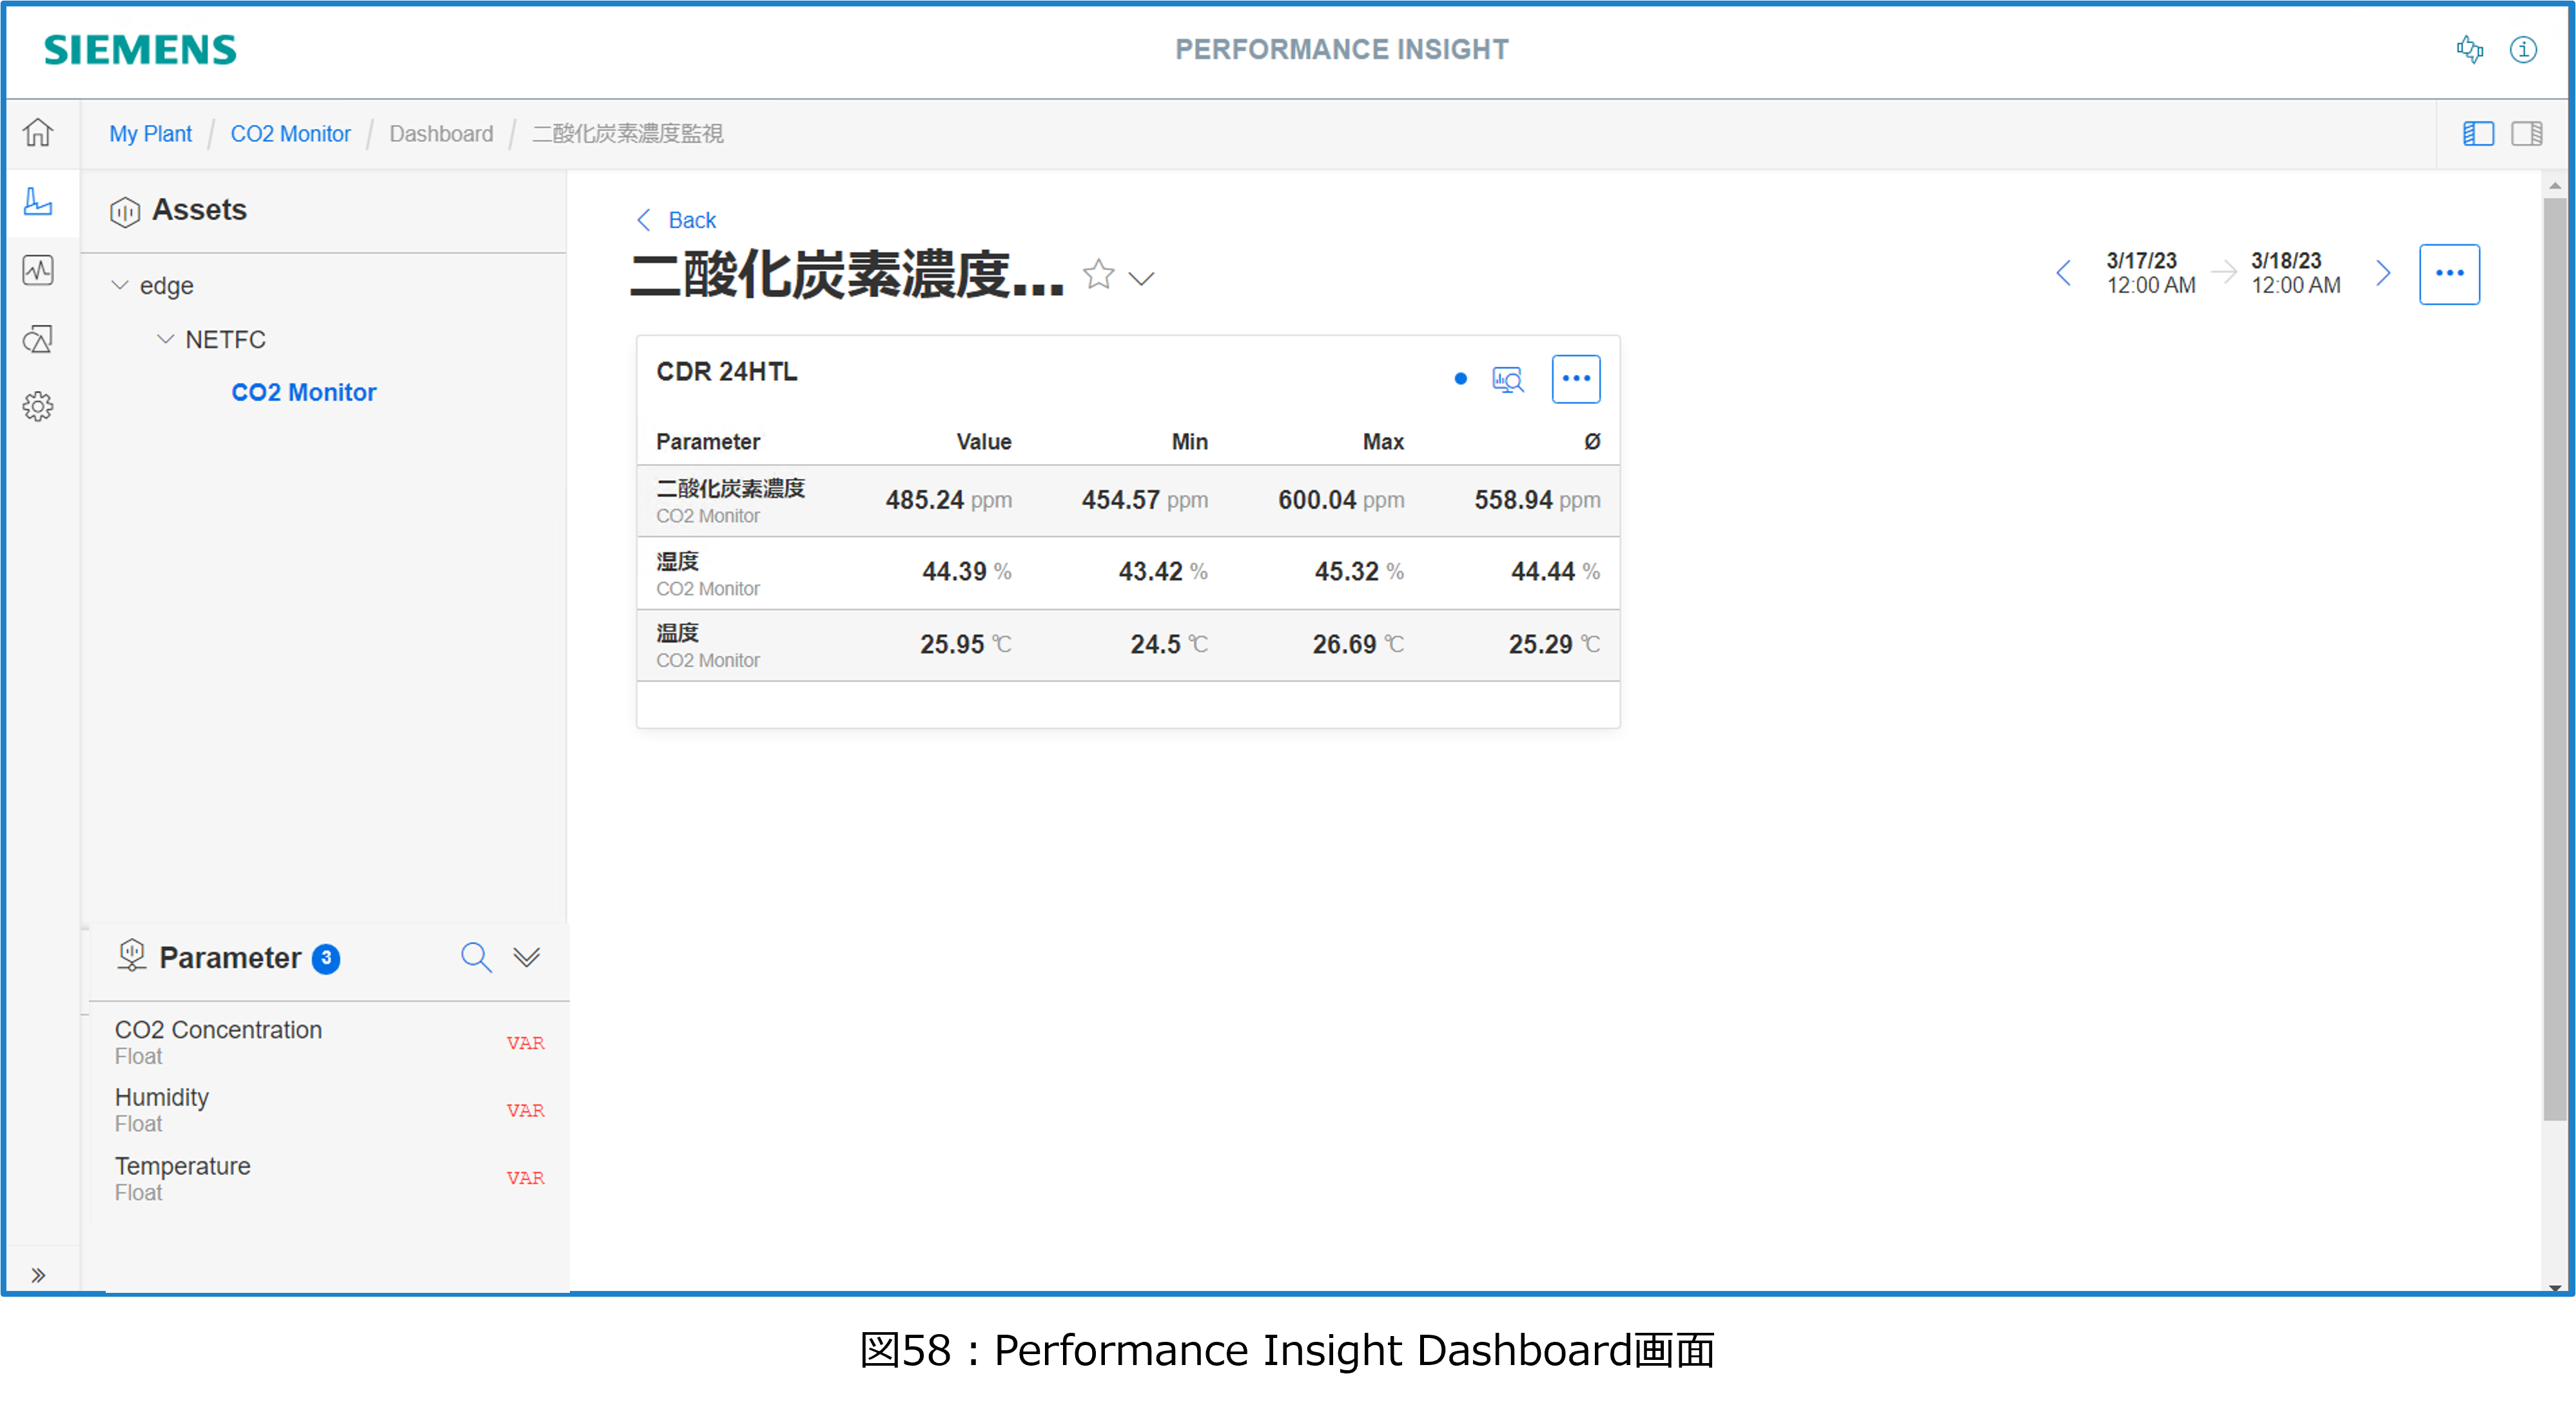Collapse the NETFC tree node

[x=166, y=339]
